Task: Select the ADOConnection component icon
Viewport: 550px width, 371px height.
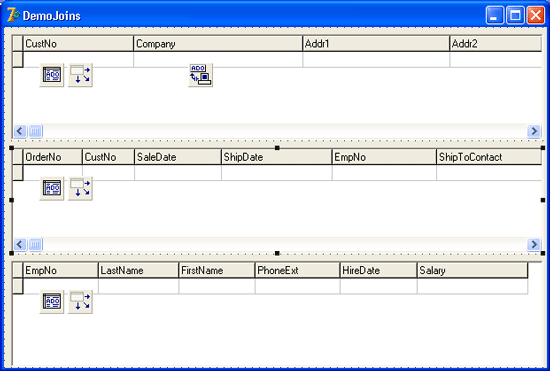Action: coord(201,75)
